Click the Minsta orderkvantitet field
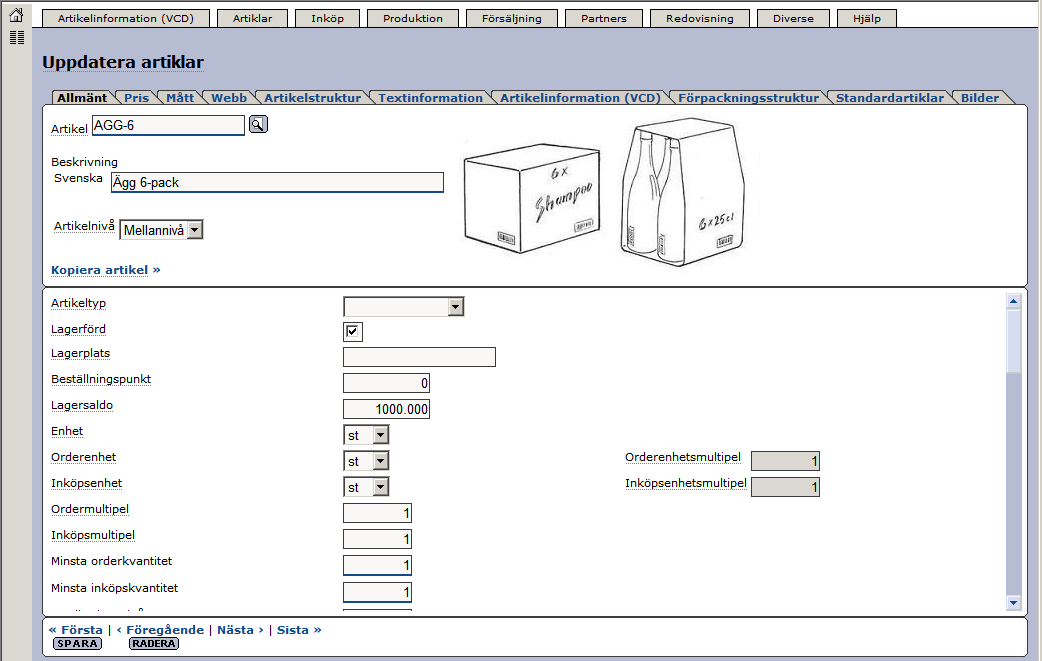1042x661 pixels. point(377,565)
